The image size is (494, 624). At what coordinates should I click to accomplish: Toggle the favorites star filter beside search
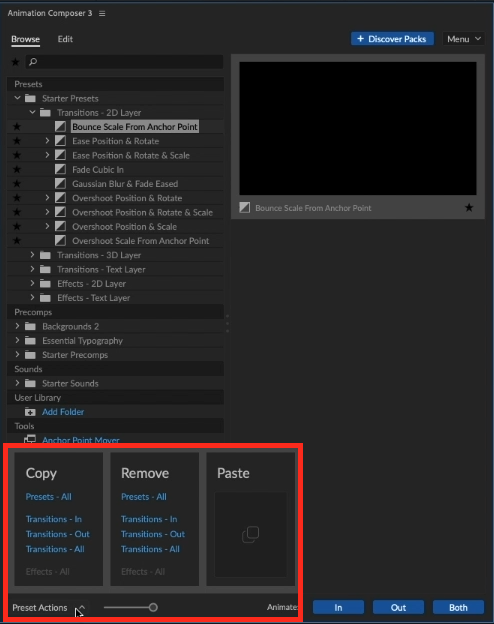(15, 62)
